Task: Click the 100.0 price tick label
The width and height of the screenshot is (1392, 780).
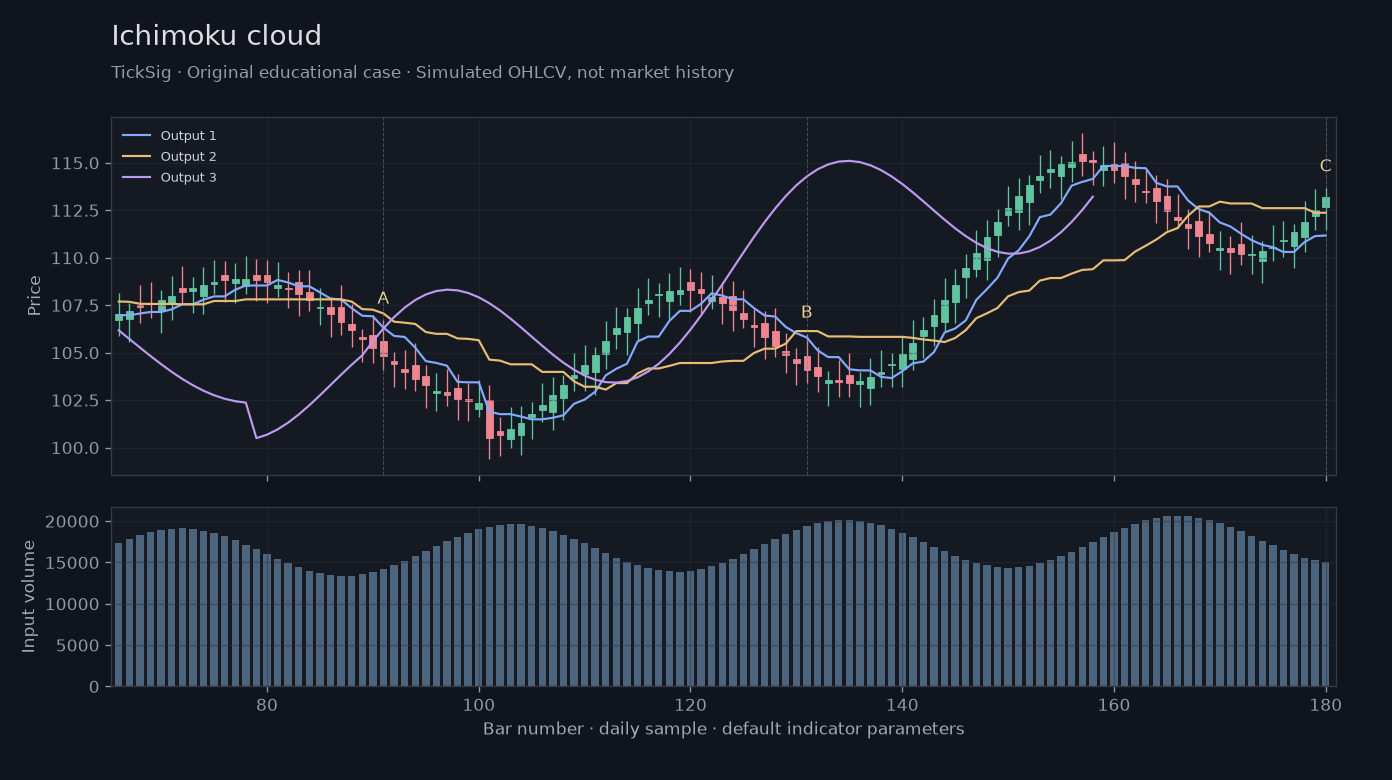Action: [x=76, y=448]
